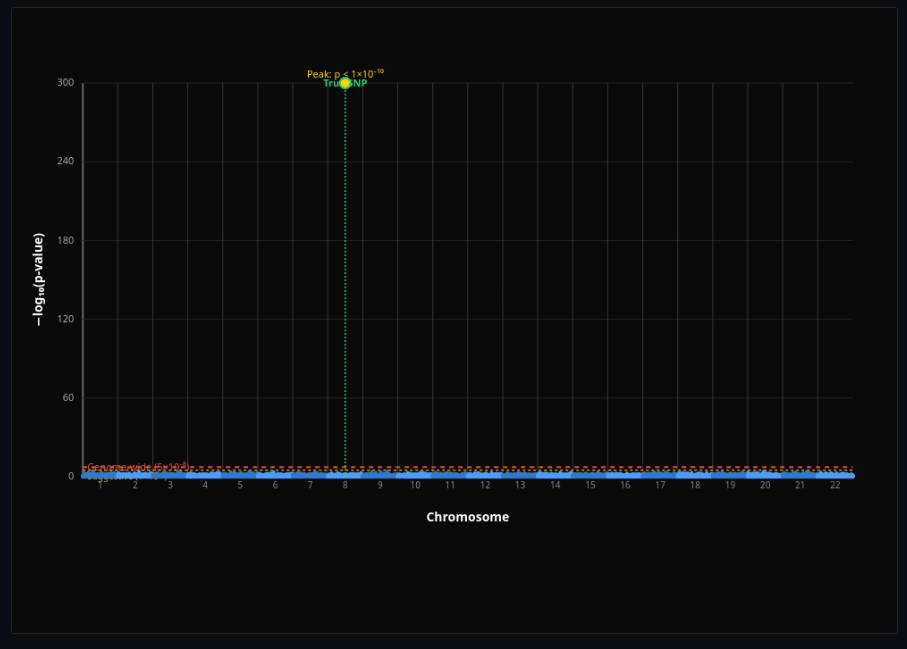Click chromosome 12 axis label

tap(485, 485)
